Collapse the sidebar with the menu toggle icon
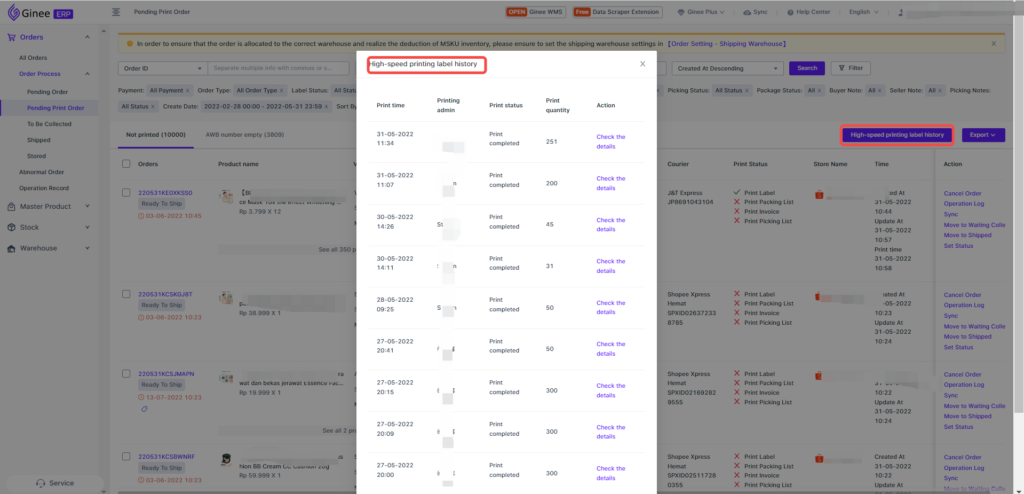The image size is (1024, 494). pos(116,12)
